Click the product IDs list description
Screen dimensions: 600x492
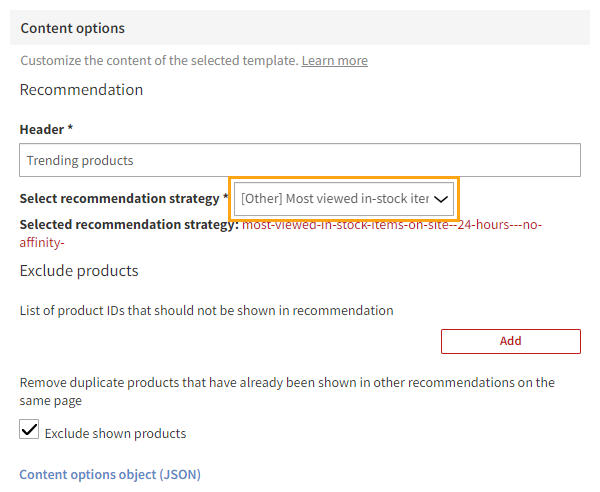pyautogui.click(x=206, y=311)
